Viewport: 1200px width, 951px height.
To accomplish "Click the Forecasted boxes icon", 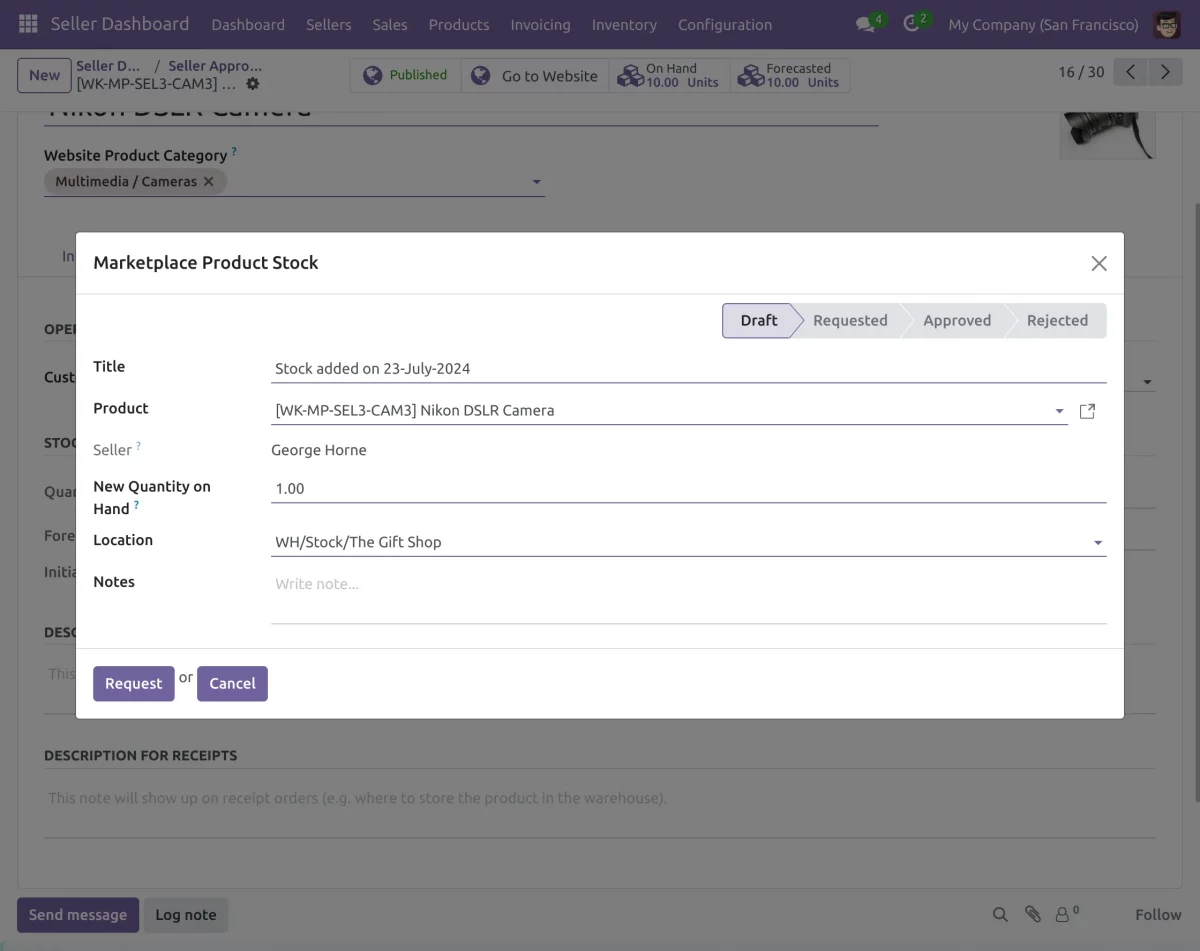I will pos(749,76).
